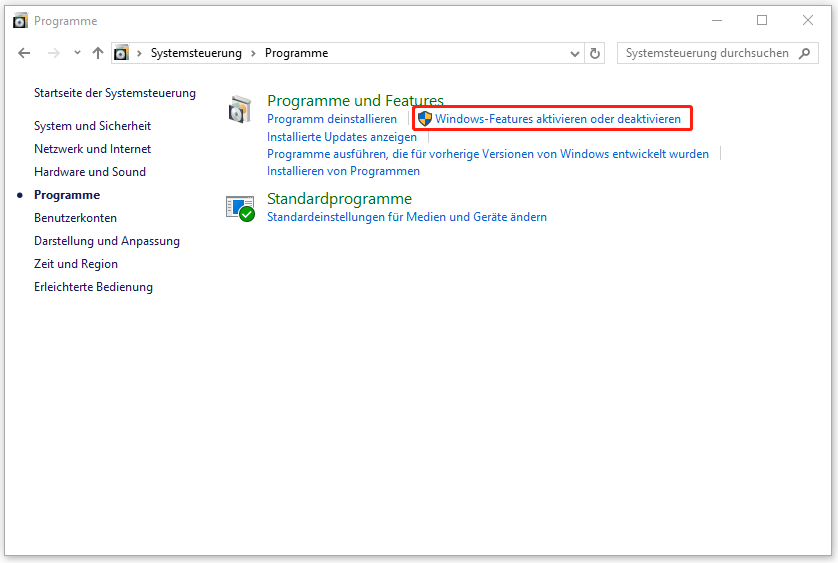Open Standardeinstellungen für Medien und Geräte ändern
Viewport: 838px width, 563px height.
click(x=407, y=217)
